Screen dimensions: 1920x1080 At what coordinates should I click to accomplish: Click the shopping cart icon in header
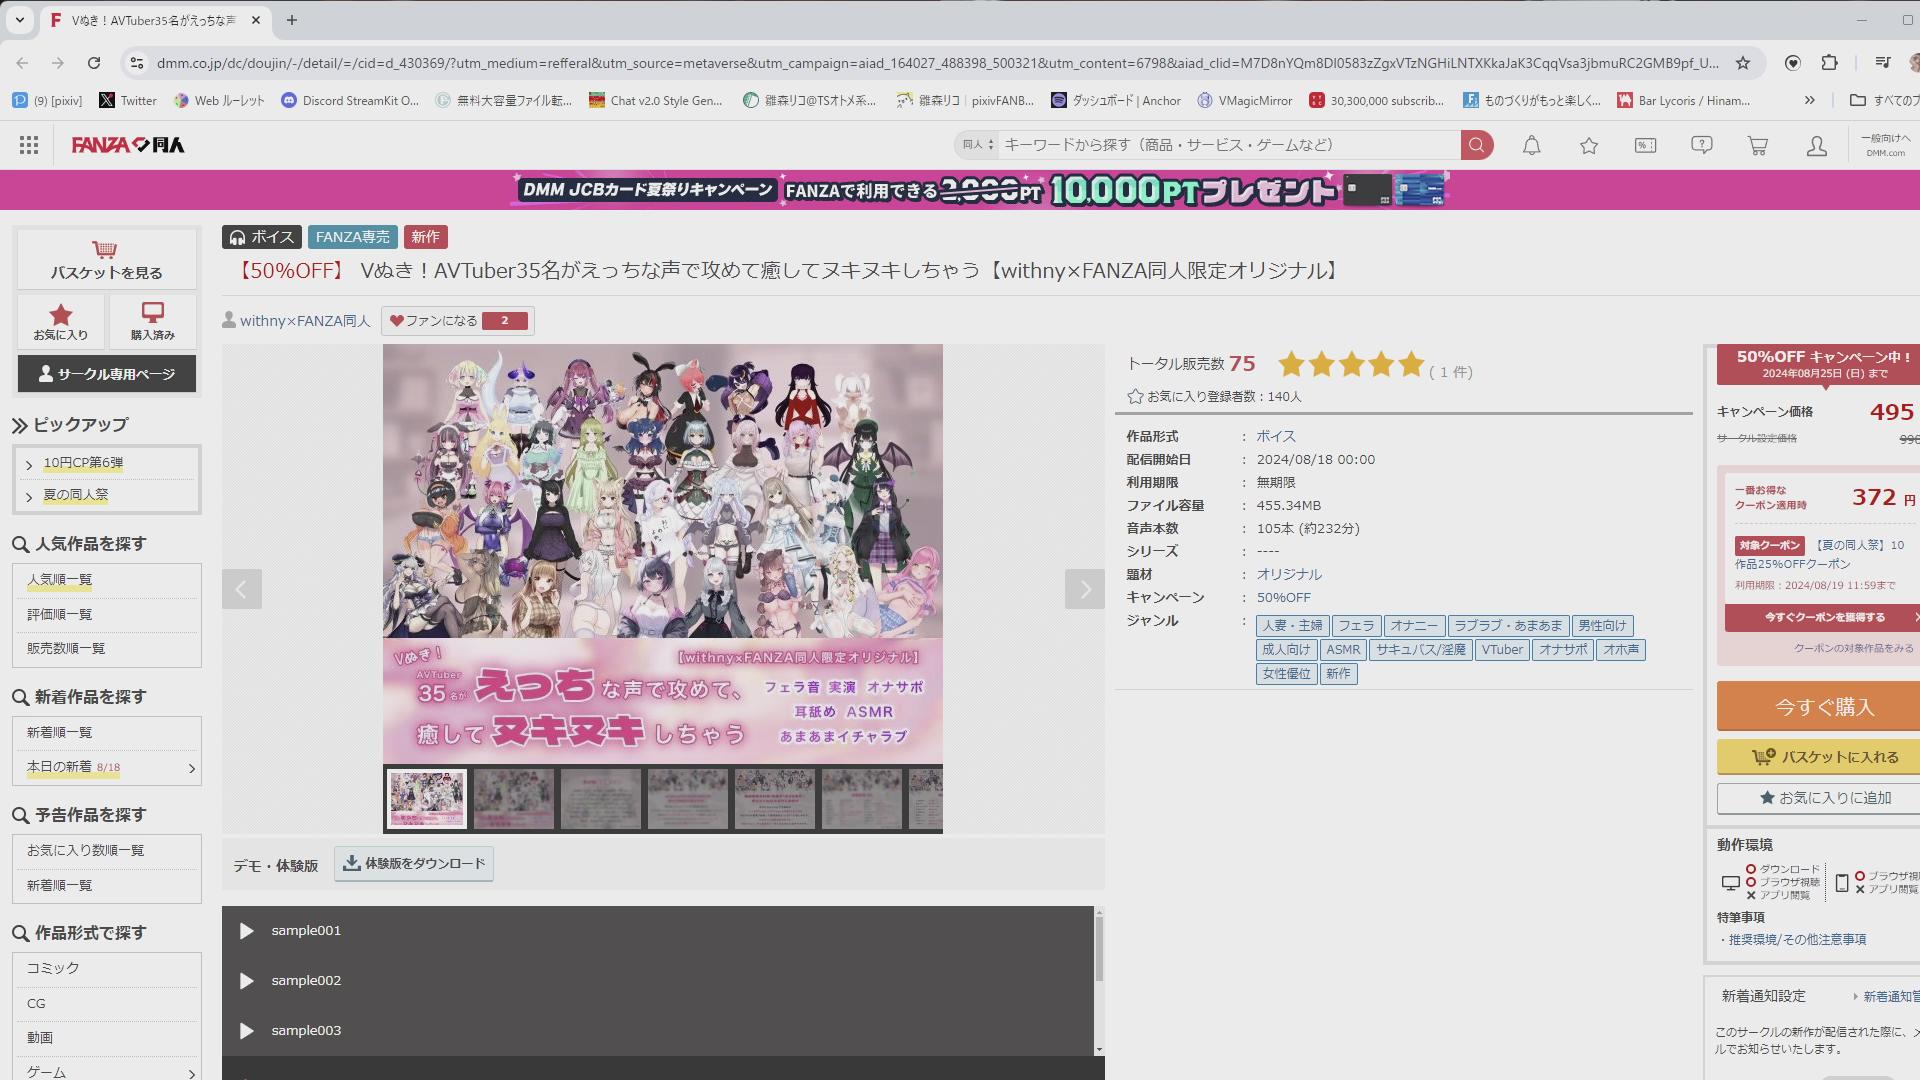[1758, 146]
